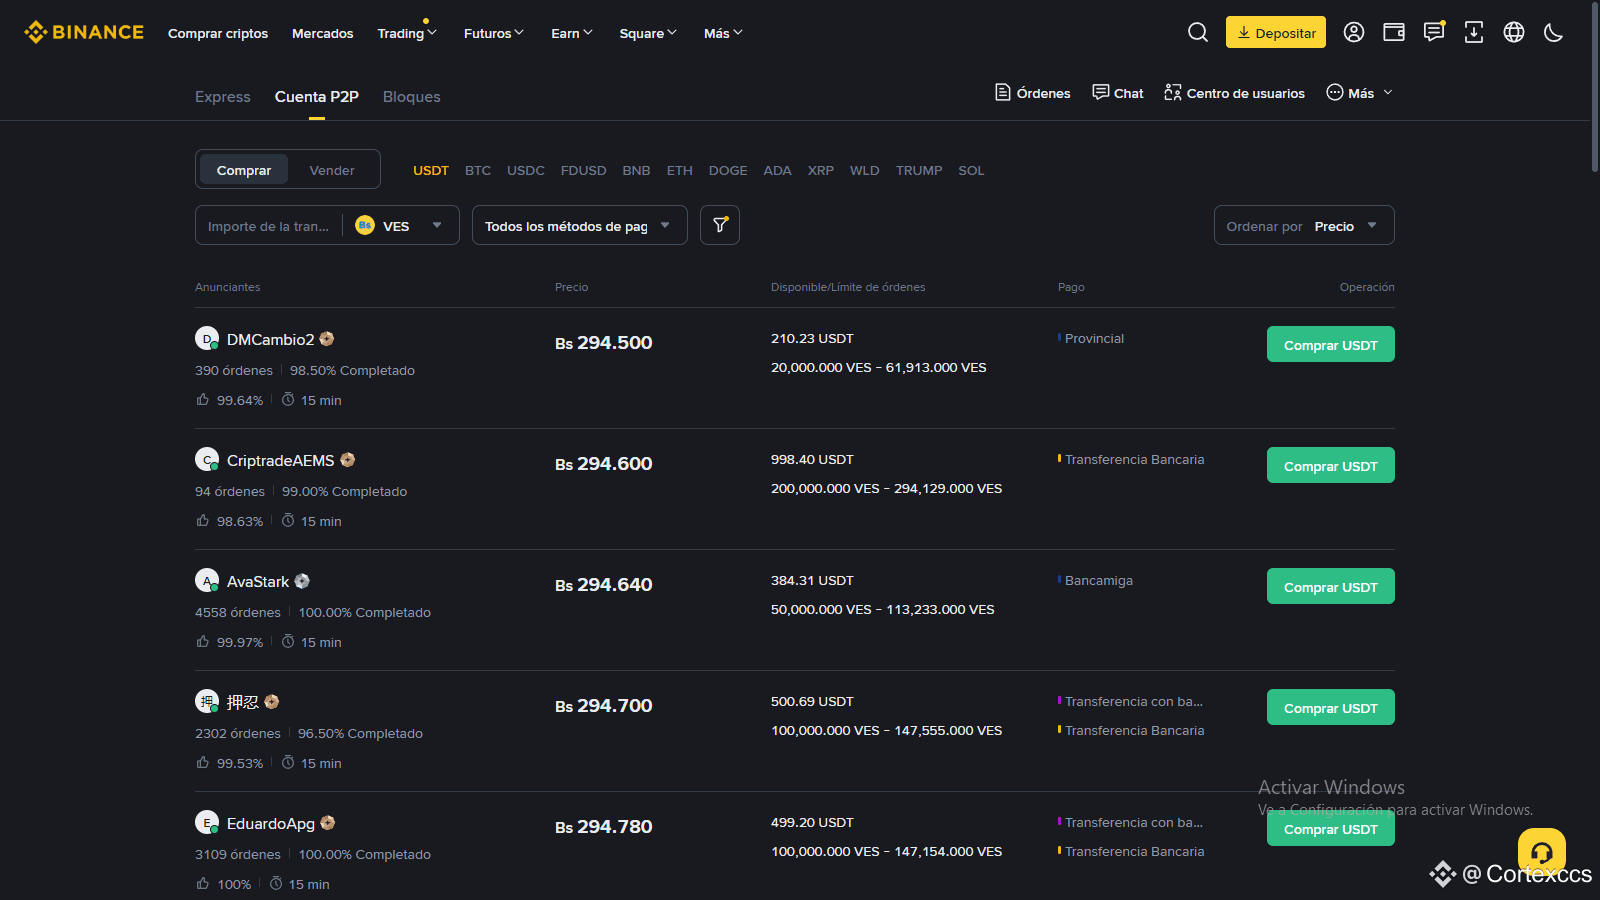
Task: Select the FDUSD coin tab
Action: [584, 170]
